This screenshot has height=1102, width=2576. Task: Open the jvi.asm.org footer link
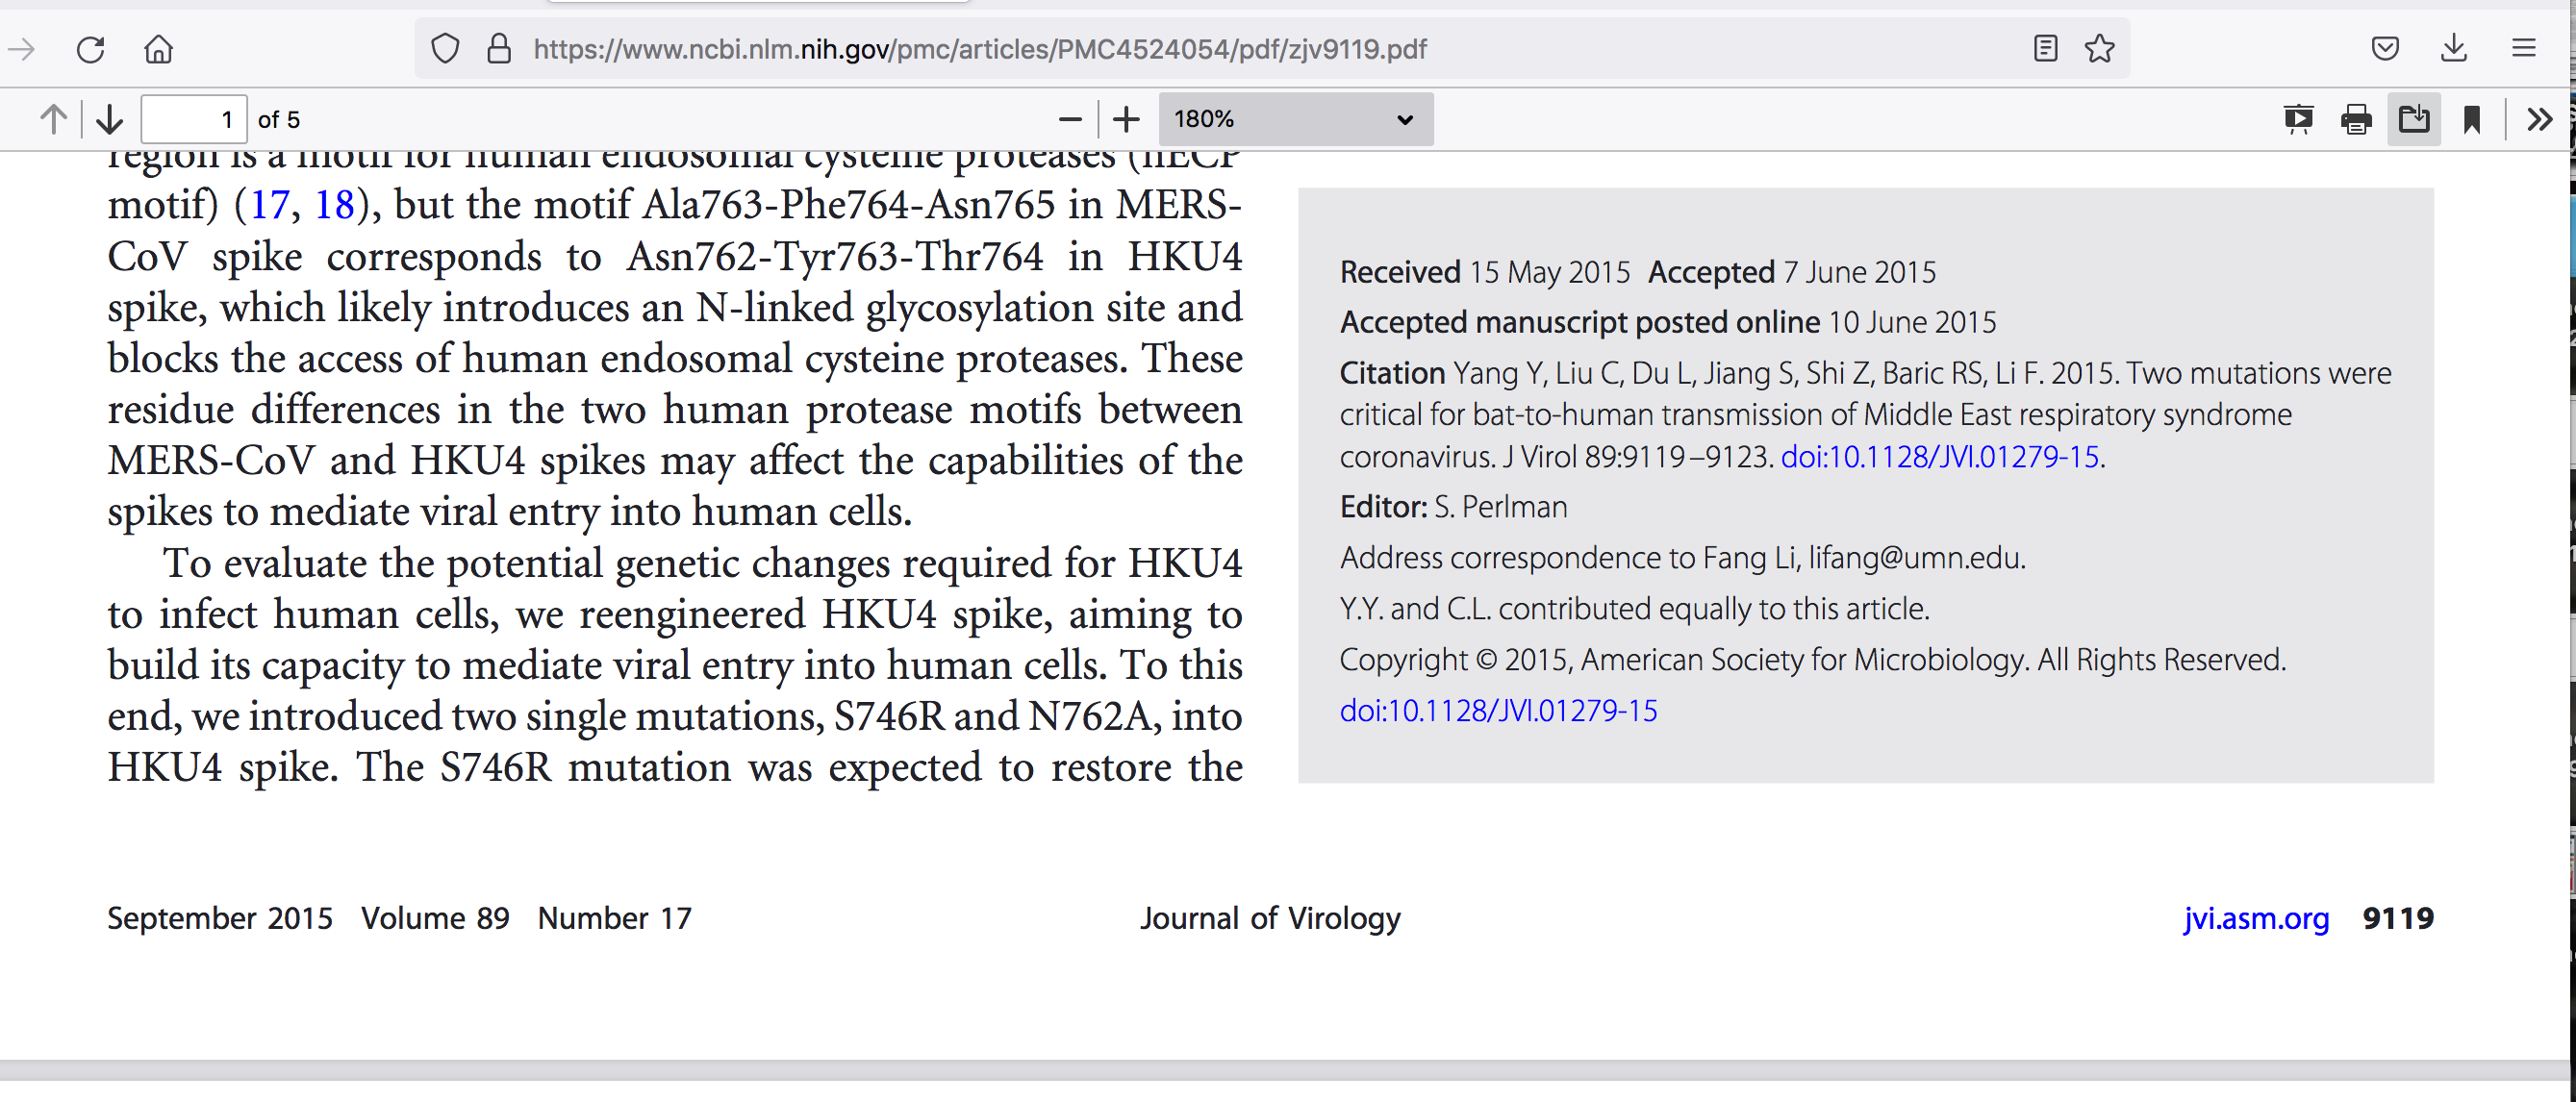pos(2256,918)
